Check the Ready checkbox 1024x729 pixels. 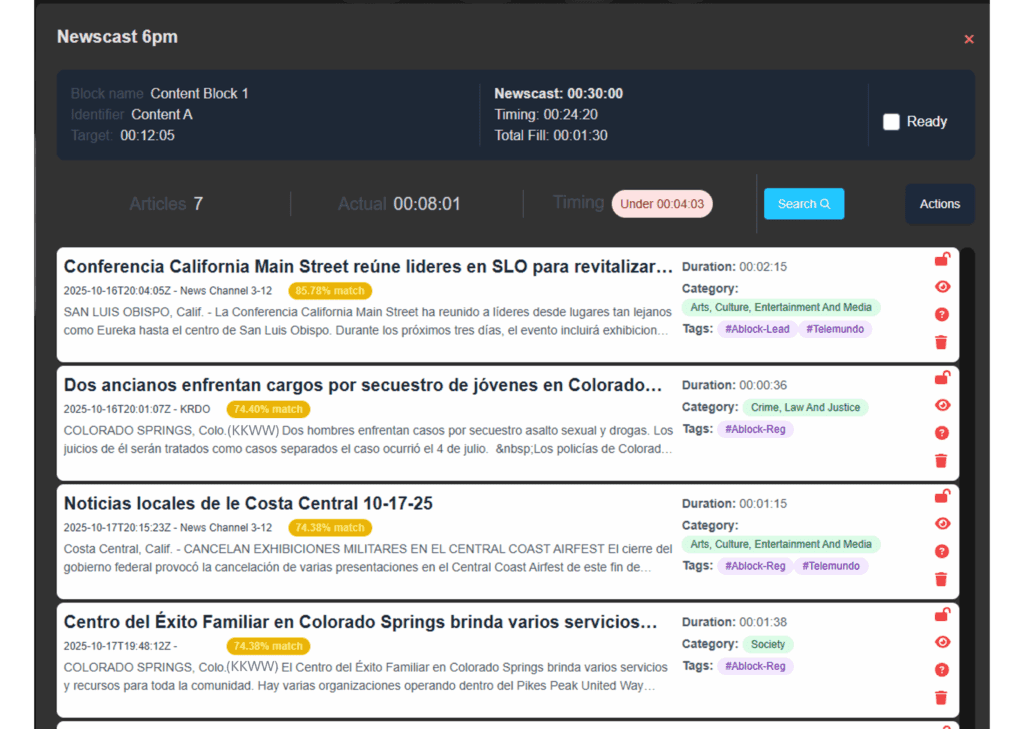point(891,122)
